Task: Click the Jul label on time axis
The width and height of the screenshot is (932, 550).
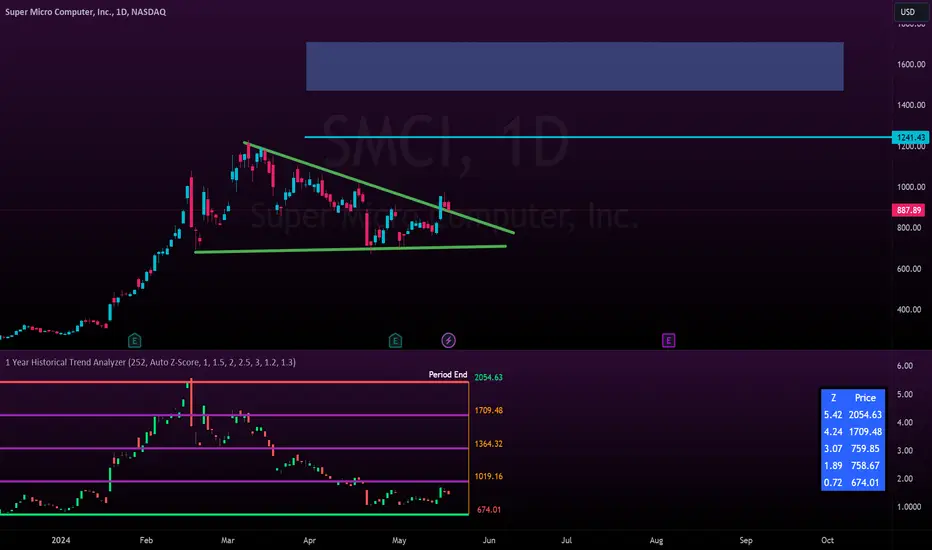Action: coord(566,540)
